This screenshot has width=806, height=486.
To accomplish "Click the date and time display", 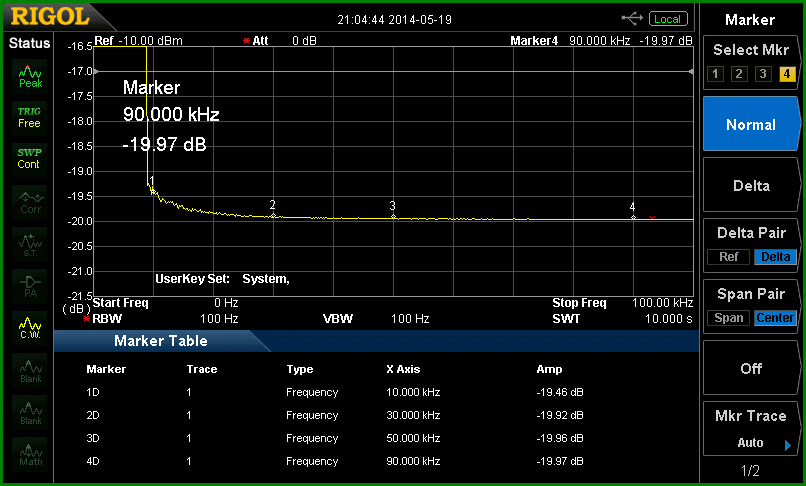I will pos(394,20).
